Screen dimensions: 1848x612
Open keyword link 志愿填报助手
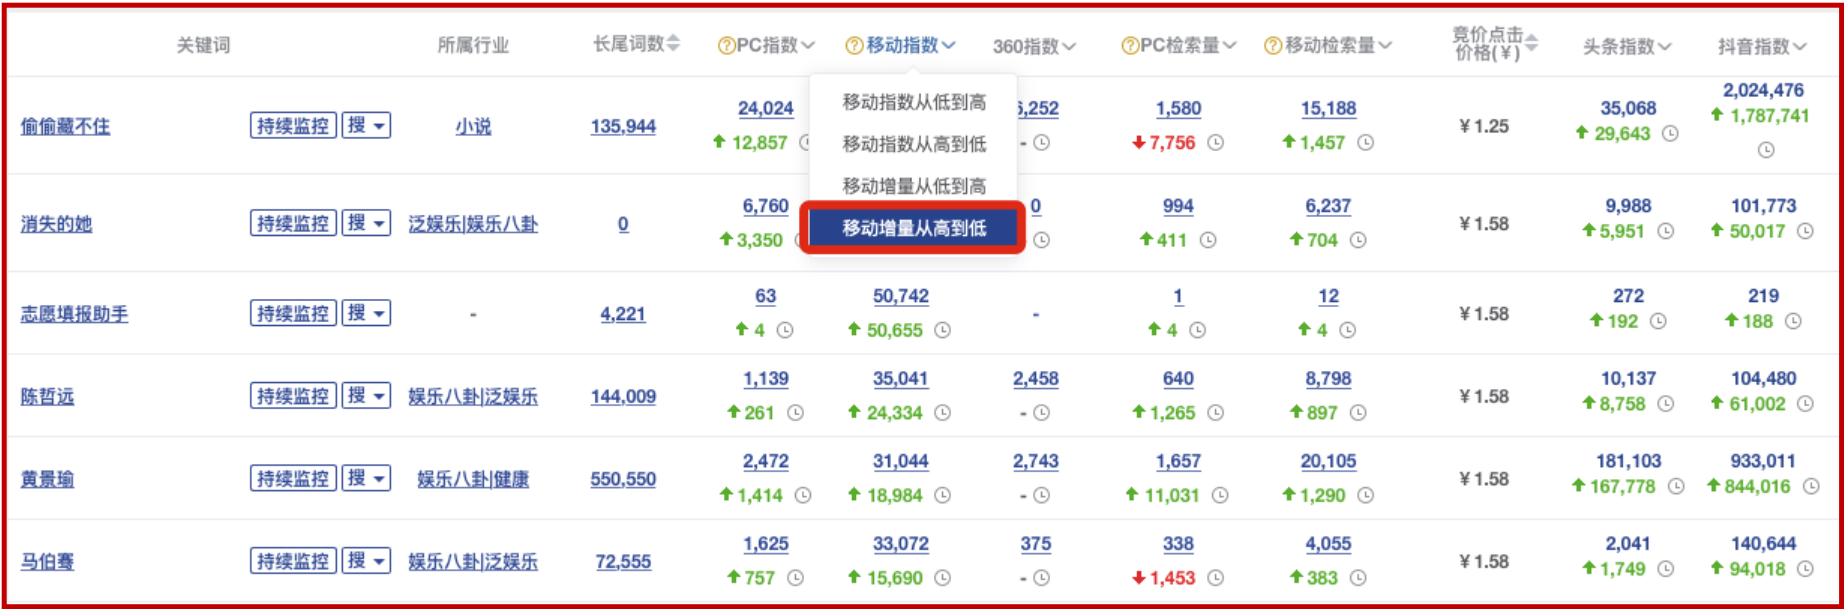[x=74, y=314]
